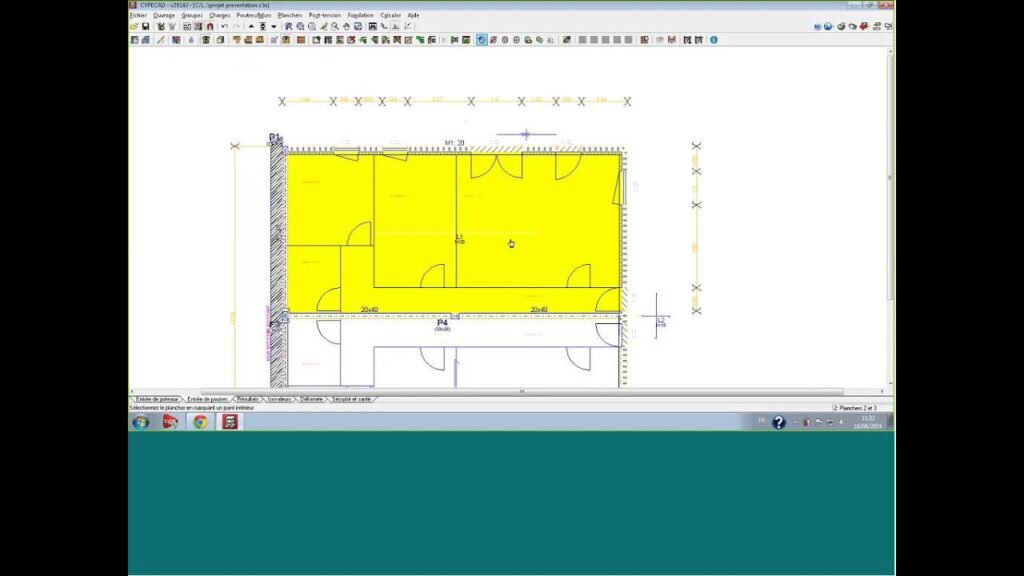Click the go up one floor arrow

coord(251,27)
